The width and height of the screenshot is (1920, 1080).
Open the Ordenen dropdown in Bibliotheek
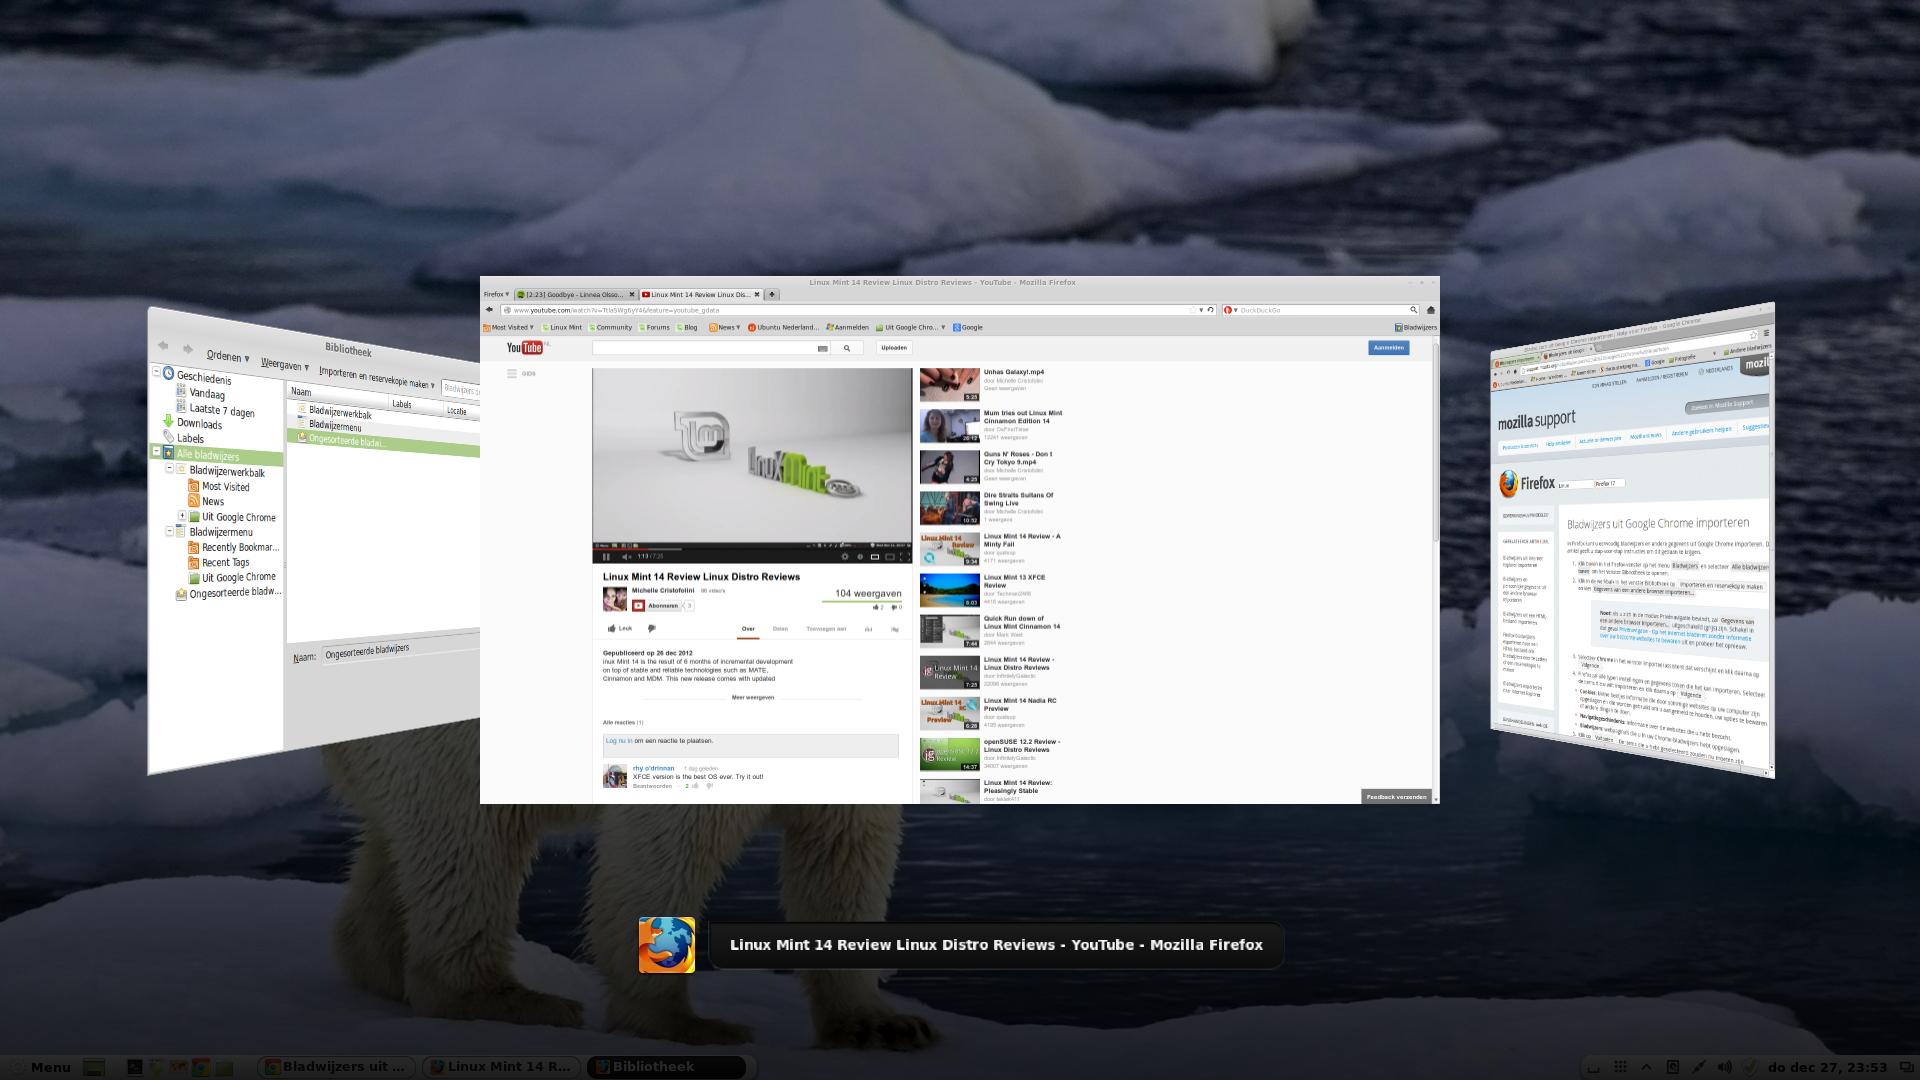pyautogui.click(x=228, y=356)
